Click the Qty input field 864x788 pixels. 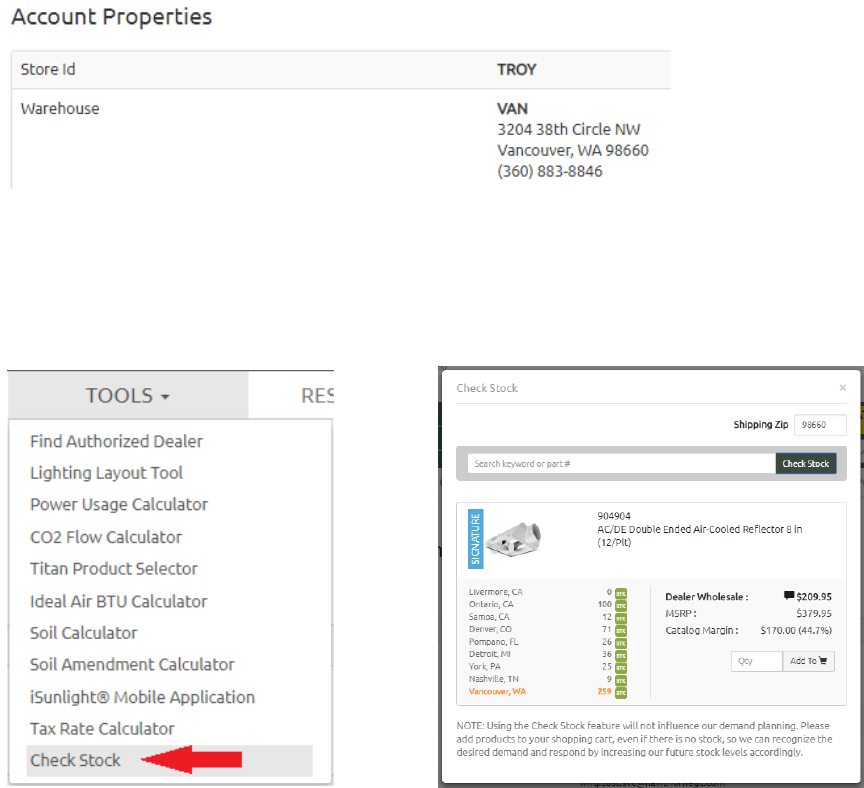(x=757, y=661)
